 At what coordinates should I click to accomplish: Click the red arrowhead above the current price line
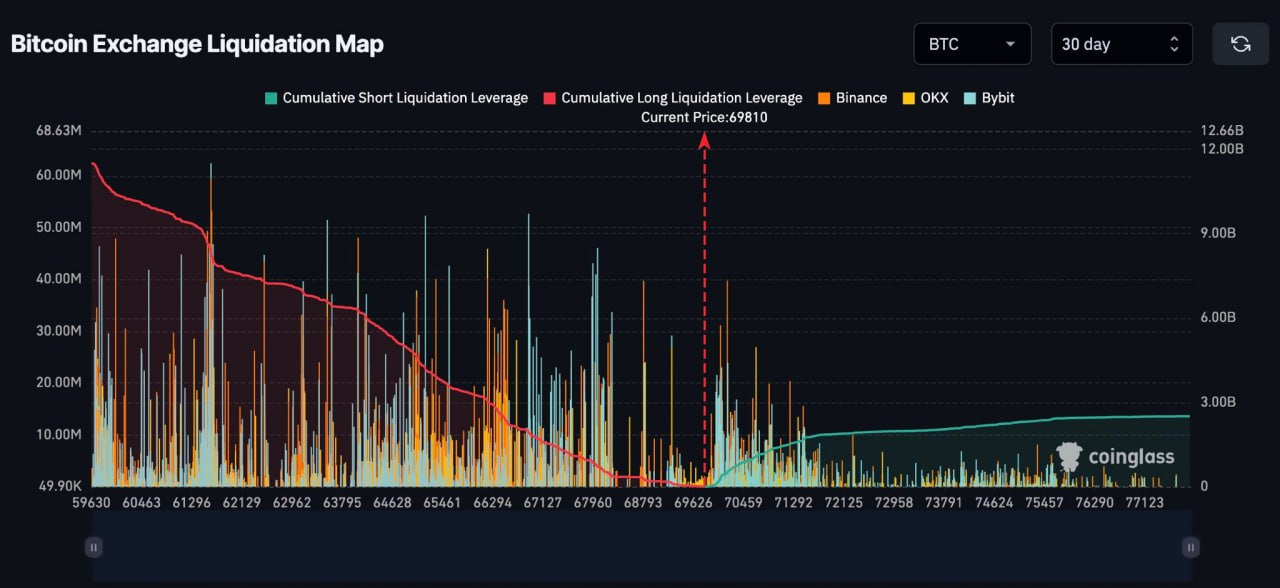(x=704, y=141)
